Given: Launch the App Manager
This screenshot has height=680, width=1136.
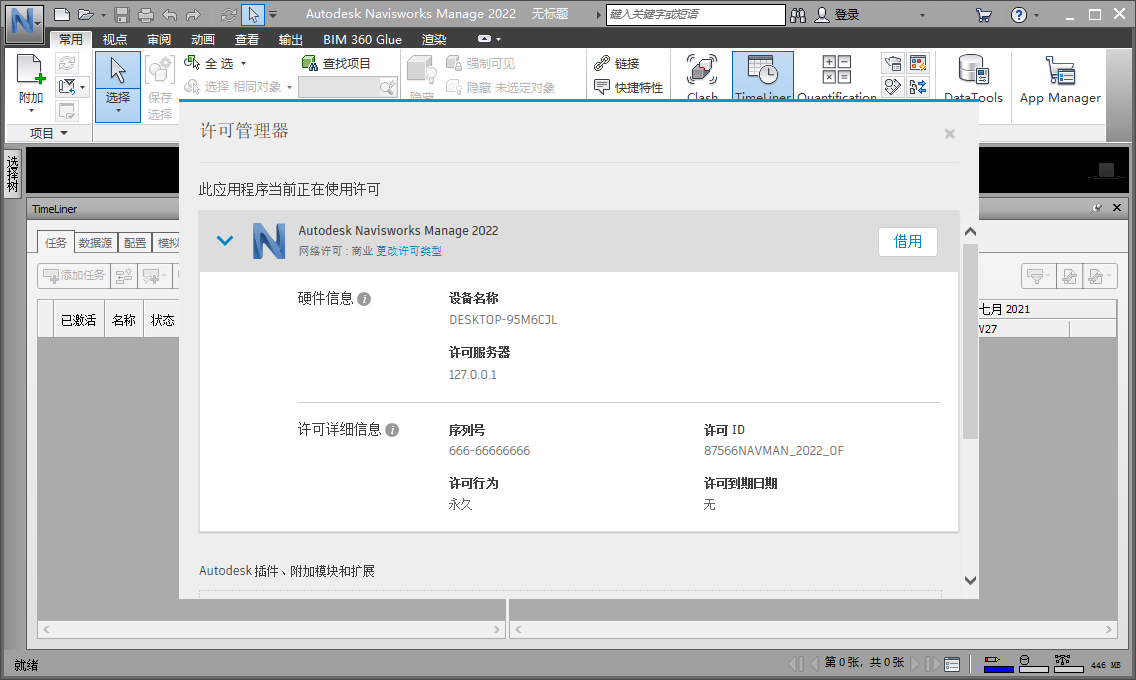Looking at the screenshot, I should [1060, 78].
